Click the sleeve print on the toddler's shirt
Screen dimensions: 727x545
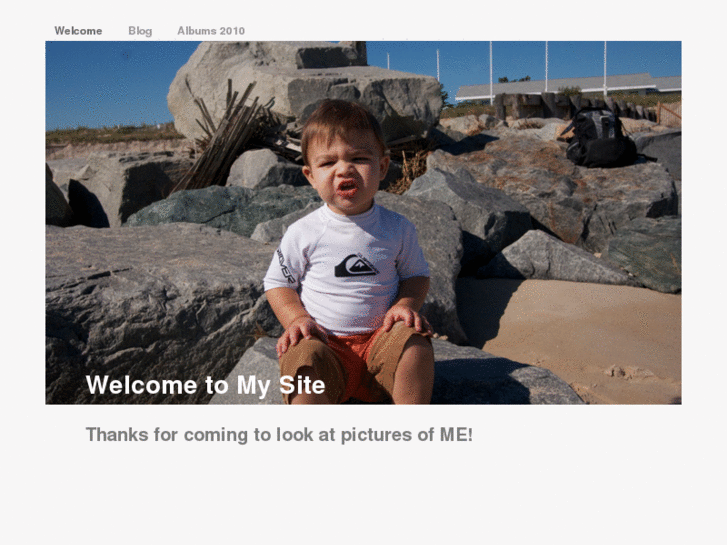pyautogui.click(x=285, y=267)
